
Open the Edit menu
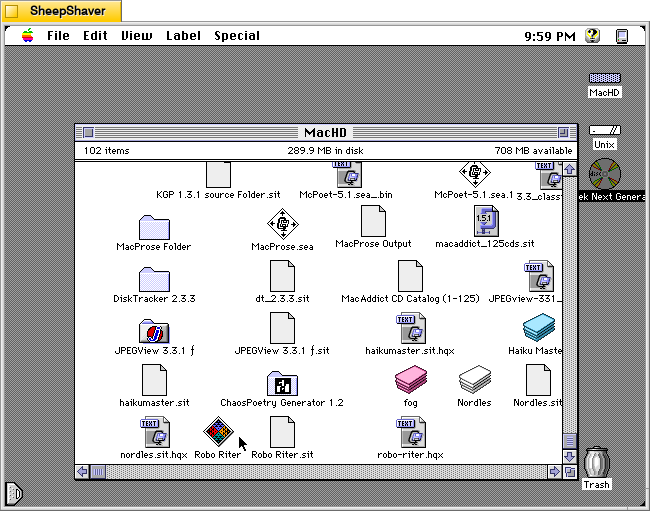[95, 36]
